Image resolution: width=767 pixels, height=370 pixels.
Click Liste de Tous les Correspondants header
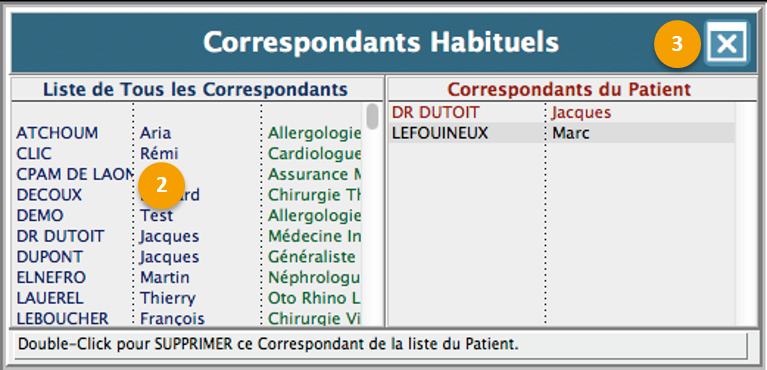(x=196, y=90)
